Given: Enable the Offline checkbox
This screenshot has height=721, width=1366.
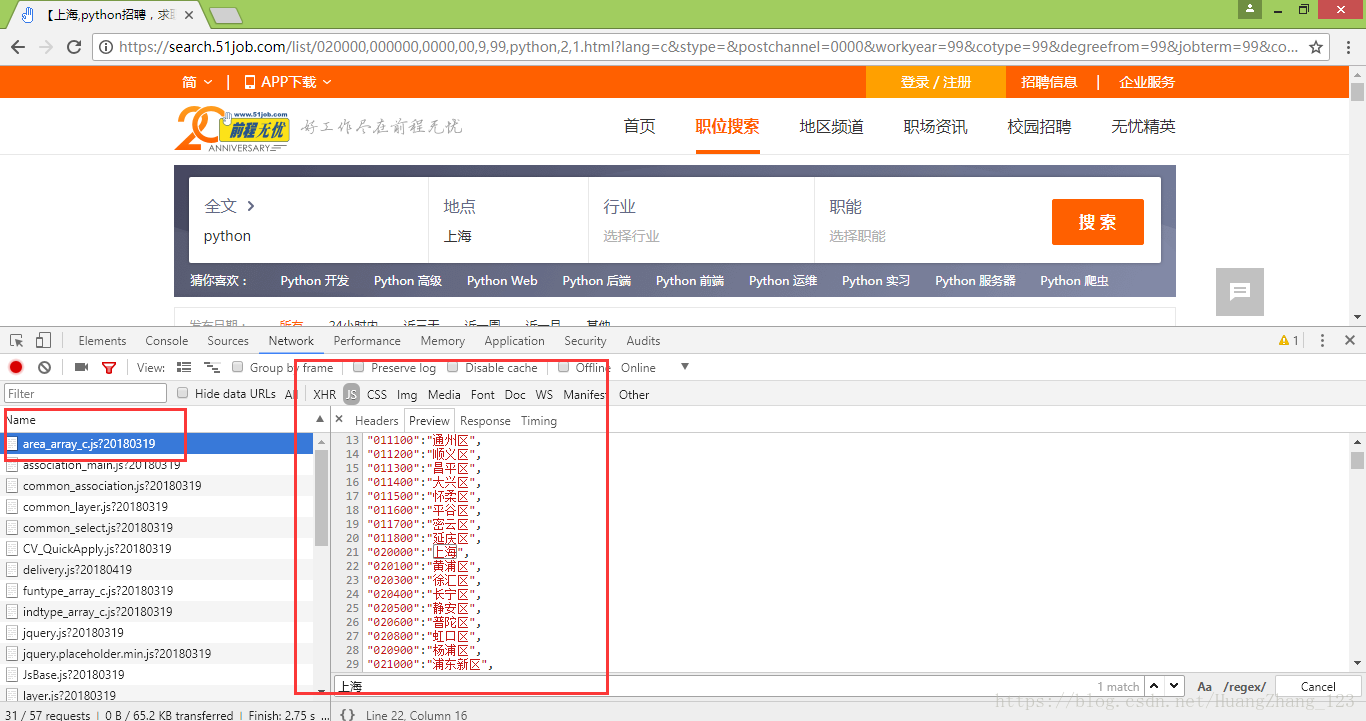Looking at the screenshot, I should pos(564,368).
